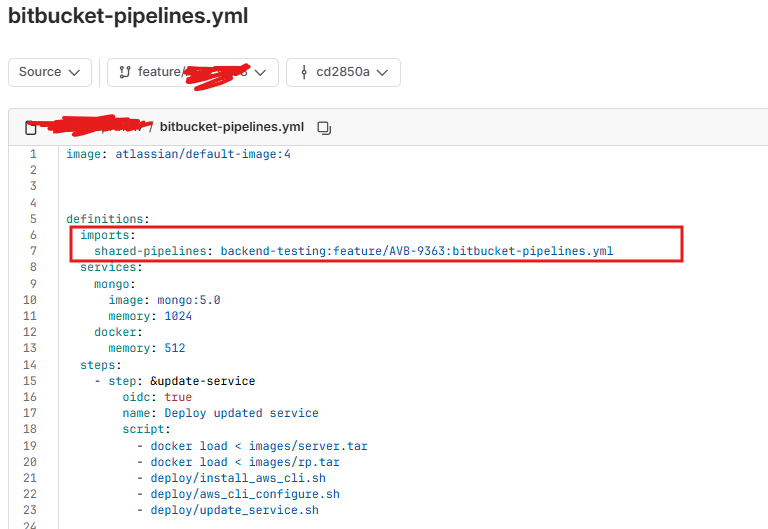Click the mongo:5.0 image value

point(189,300)
